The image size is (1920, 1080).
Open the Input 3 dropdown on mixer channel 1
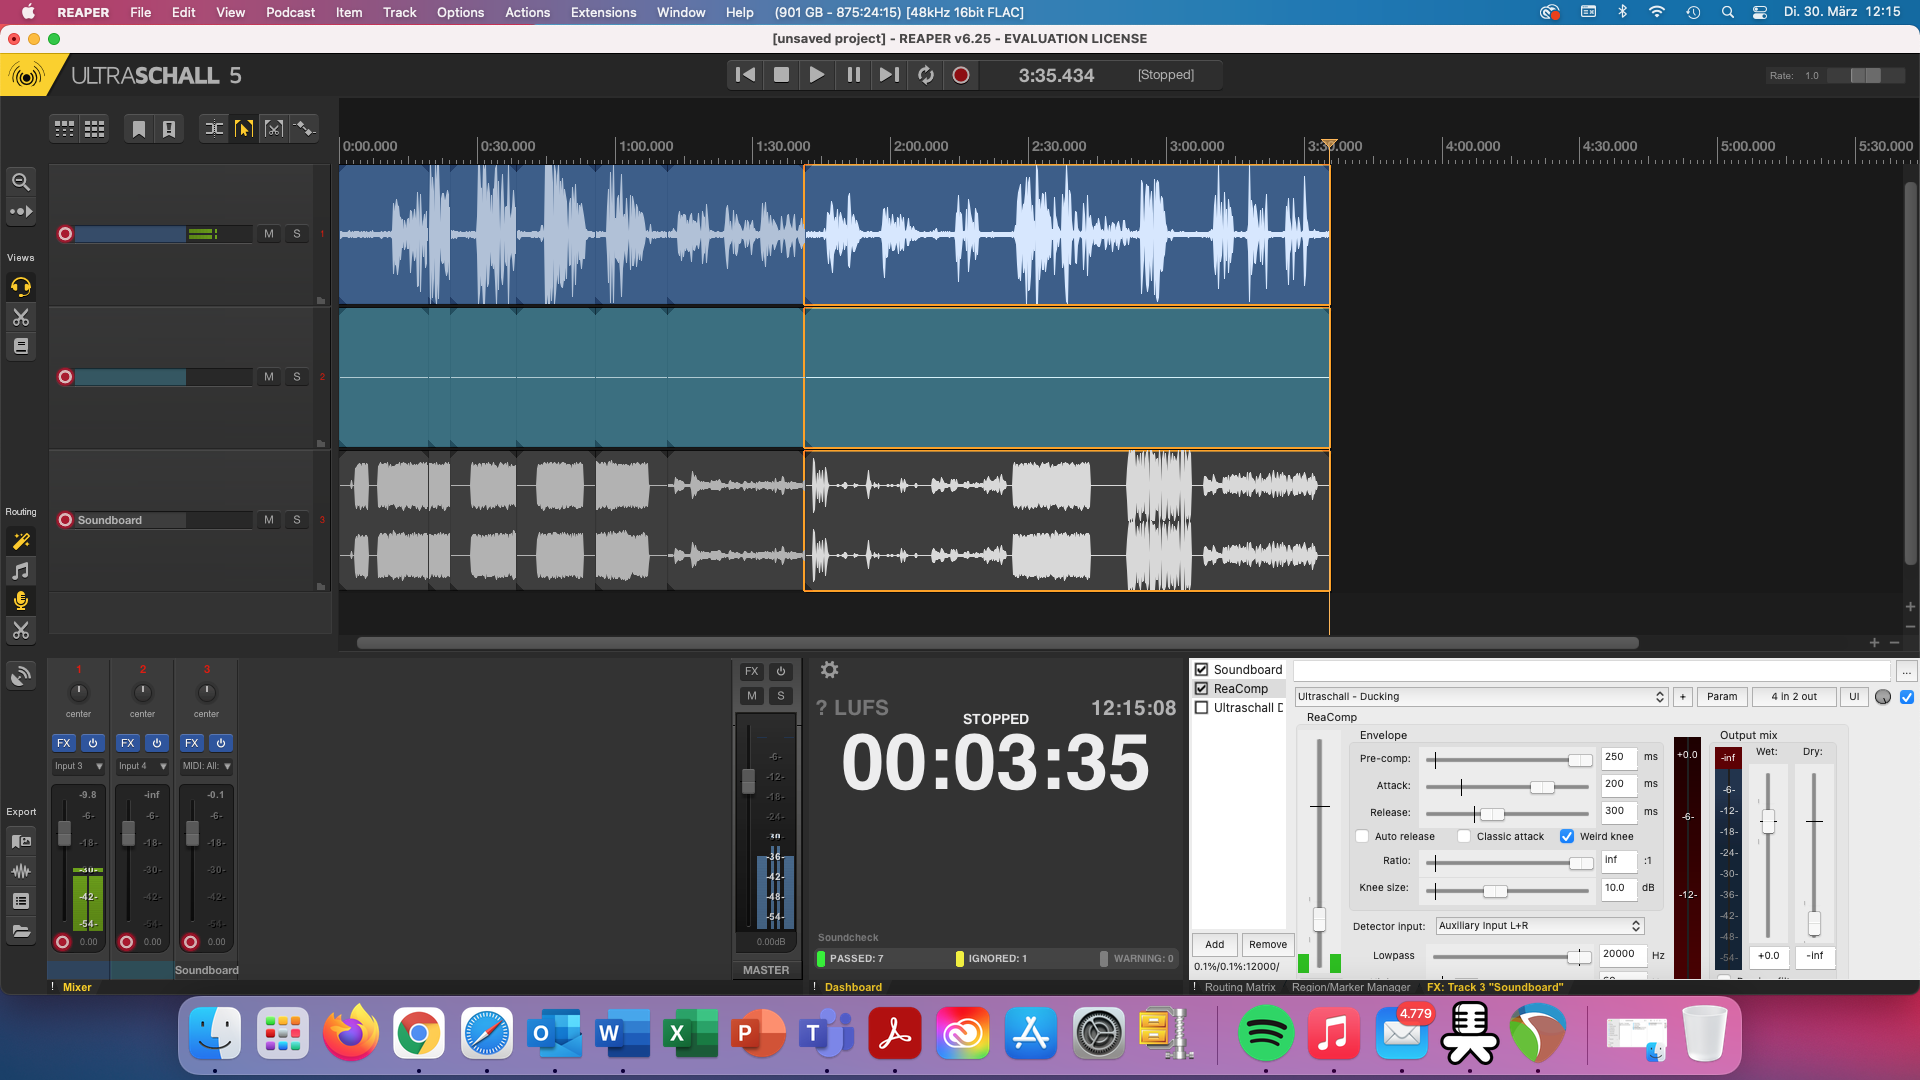79,767
